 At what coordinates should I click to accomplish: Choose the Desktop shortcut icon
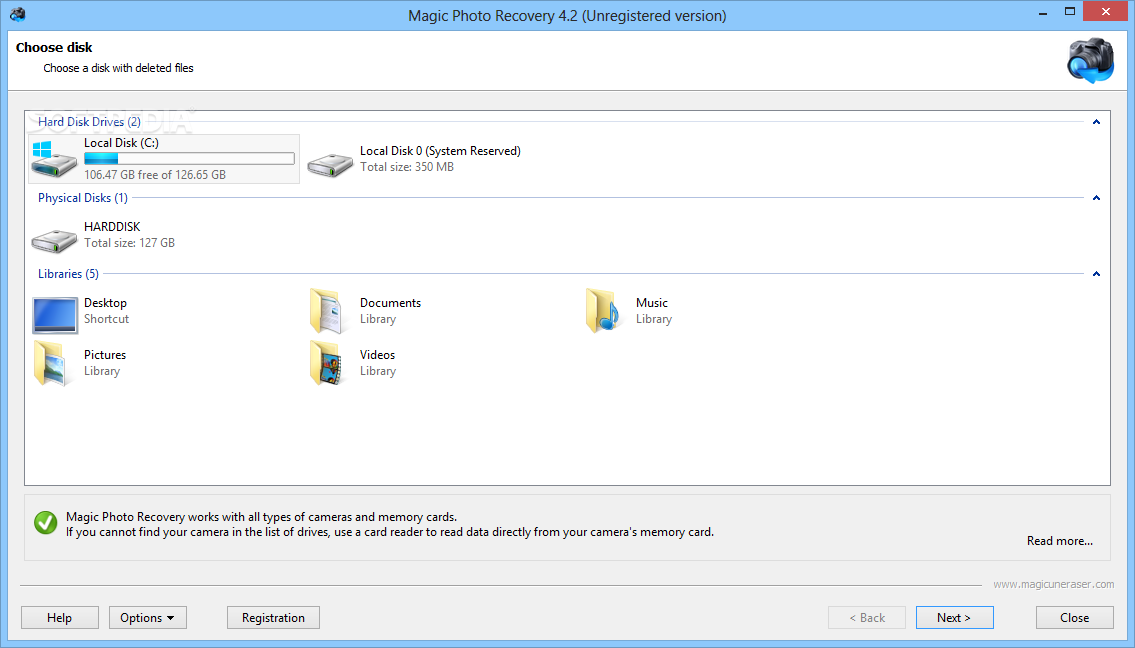click(55, 315)
